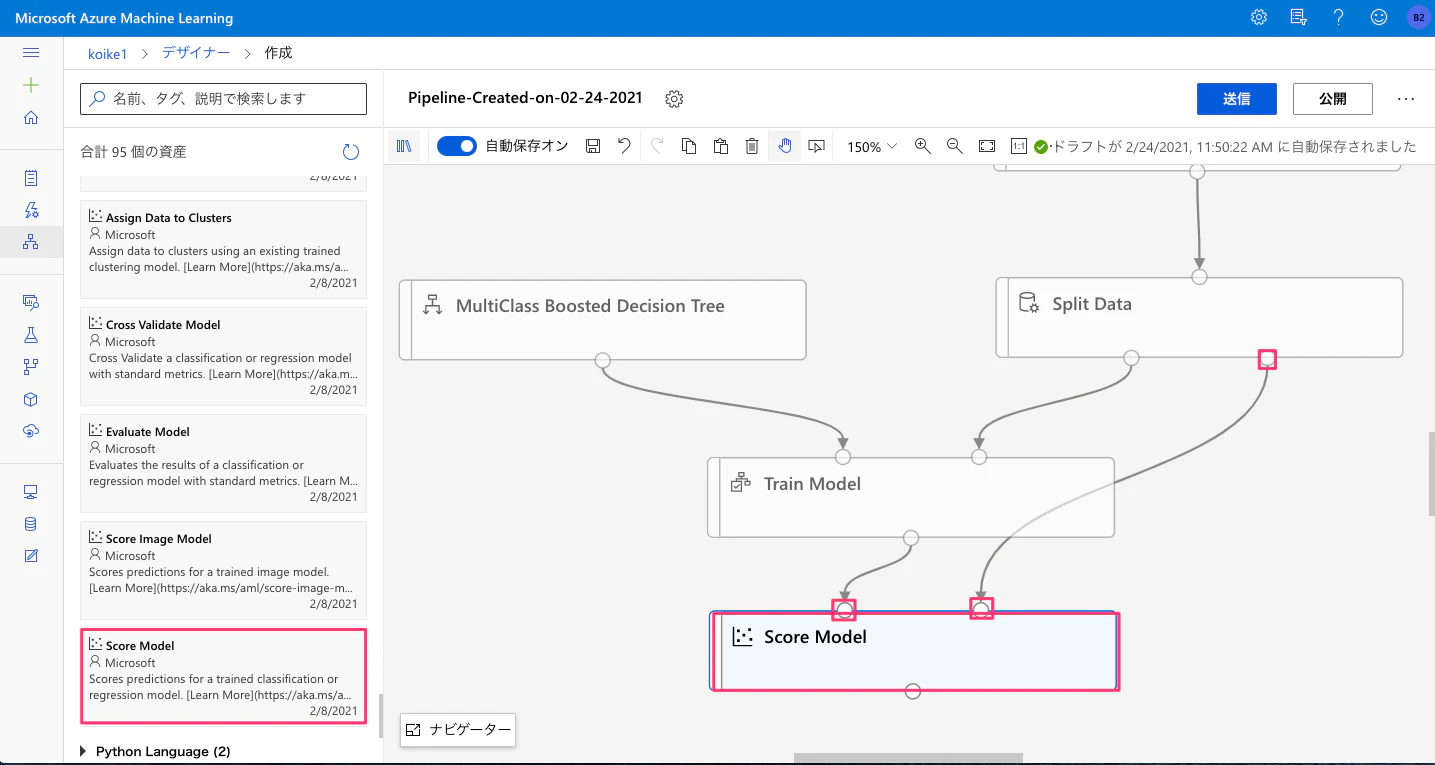This screenshot has height=765, width=1435.
Task: Open the notifications feedback icon in header
Action: coord(1299,18)
